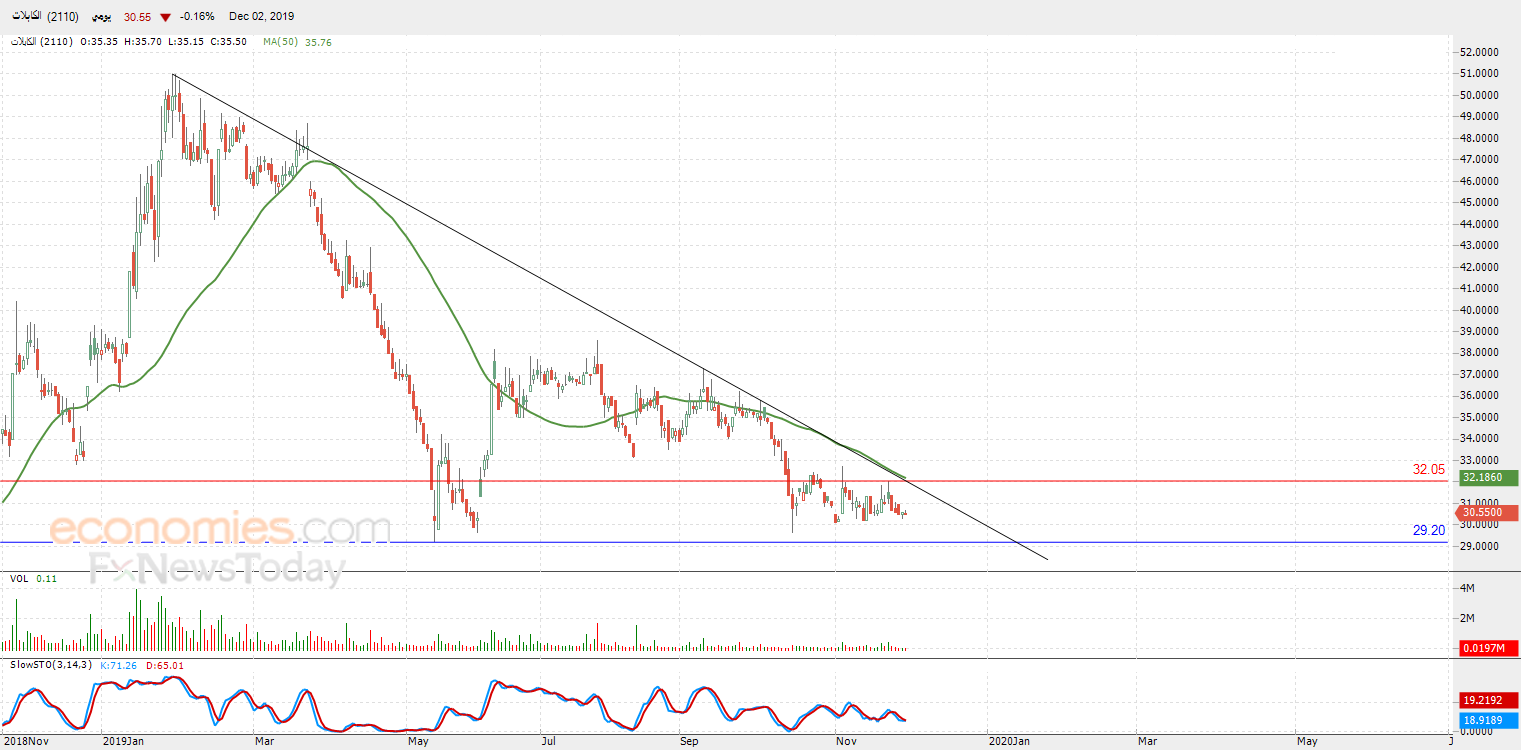Click the 51.0000 price axis label
1521x750 pixels.
click(x=1480, y=74)
